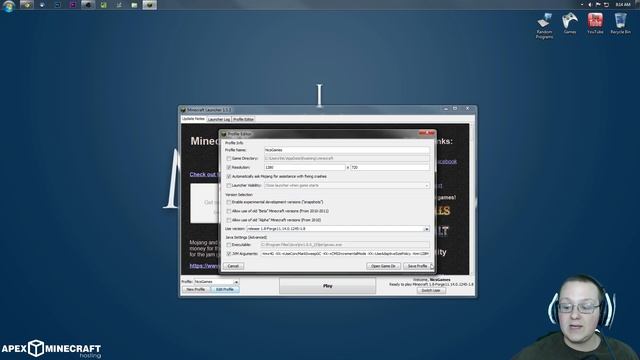The width and height of the screenshot is (640, 360).
Task: Click the resolution height field showing 720
Action: [x=390, y=167]
